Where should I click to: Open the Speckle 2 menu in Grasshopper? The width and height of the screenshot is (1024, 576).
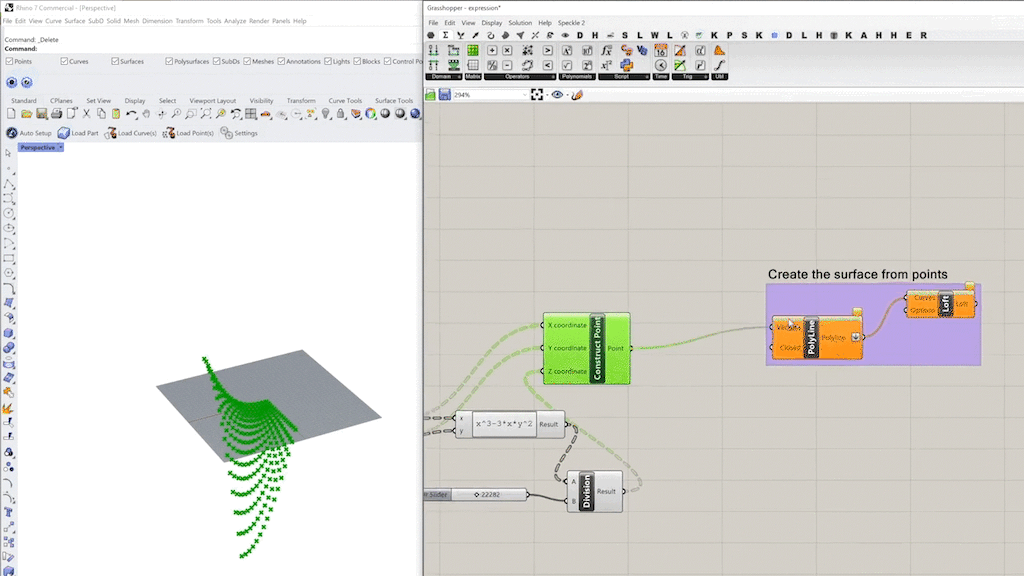[571, 23]
